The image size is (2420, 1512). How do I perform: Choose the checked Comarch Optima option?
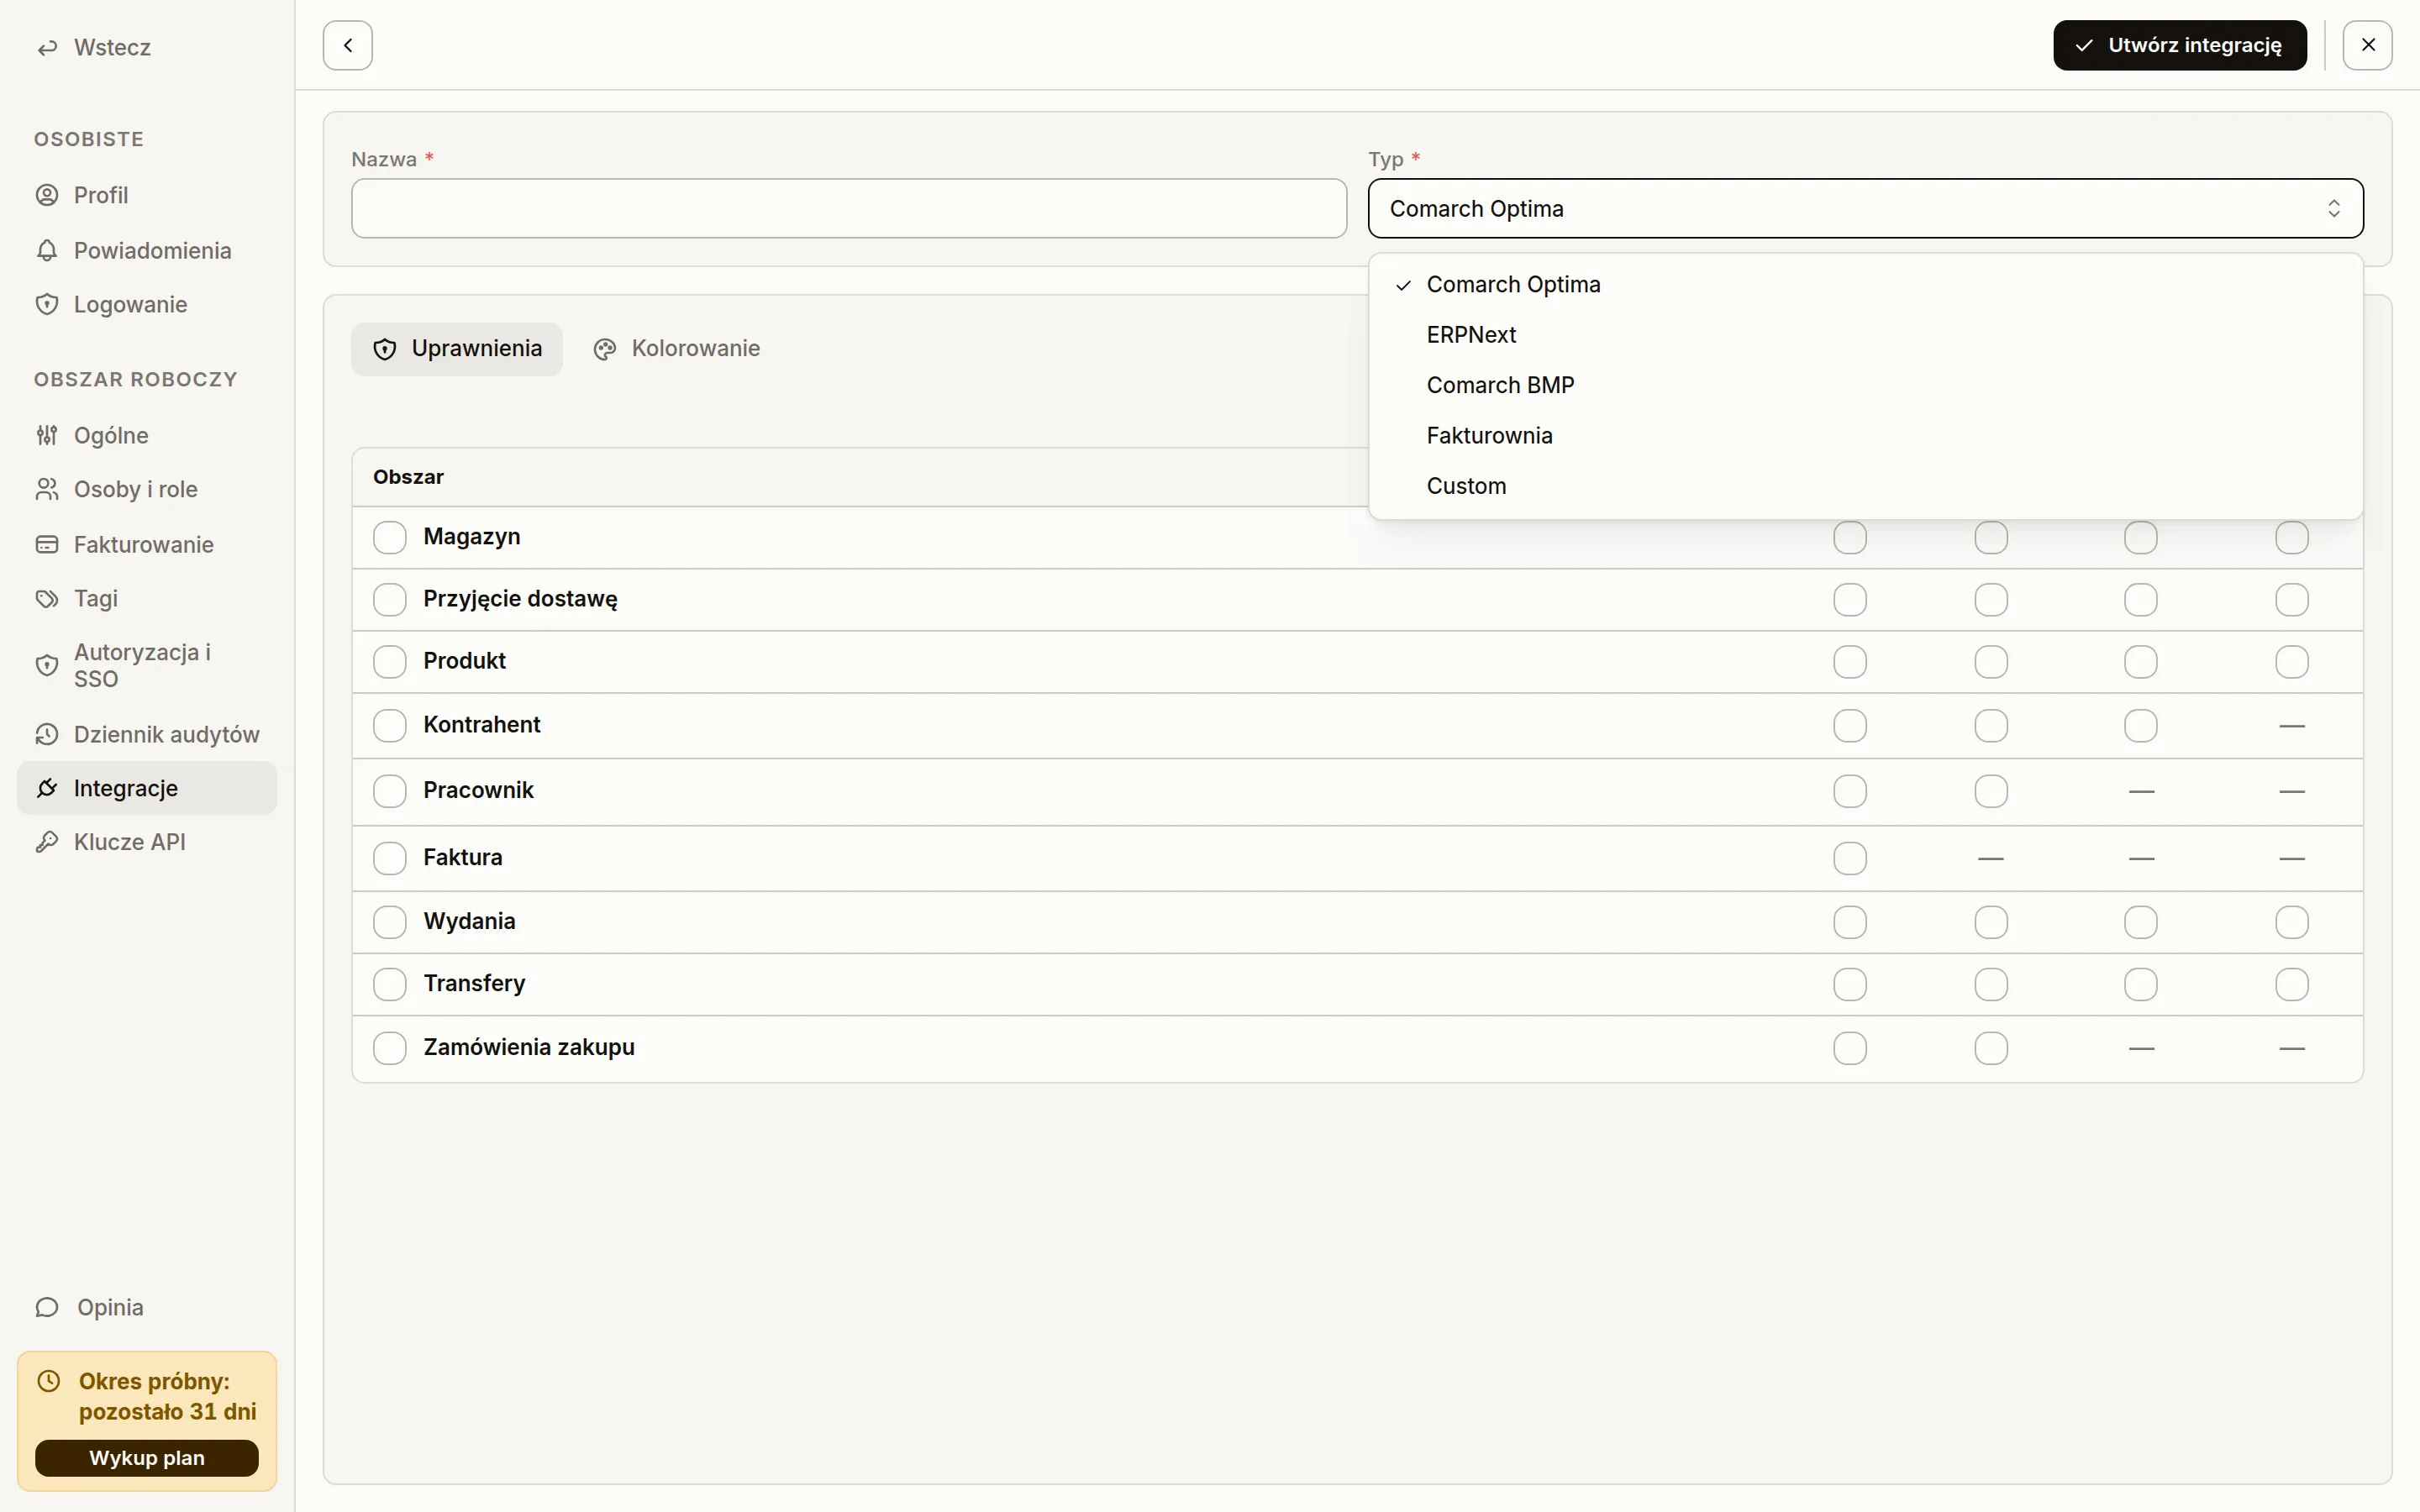click(1865, 285)
